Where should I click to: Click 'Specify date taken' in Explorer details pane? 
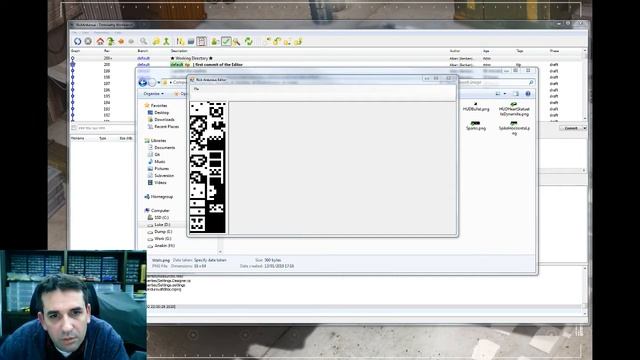coord(210,260)
